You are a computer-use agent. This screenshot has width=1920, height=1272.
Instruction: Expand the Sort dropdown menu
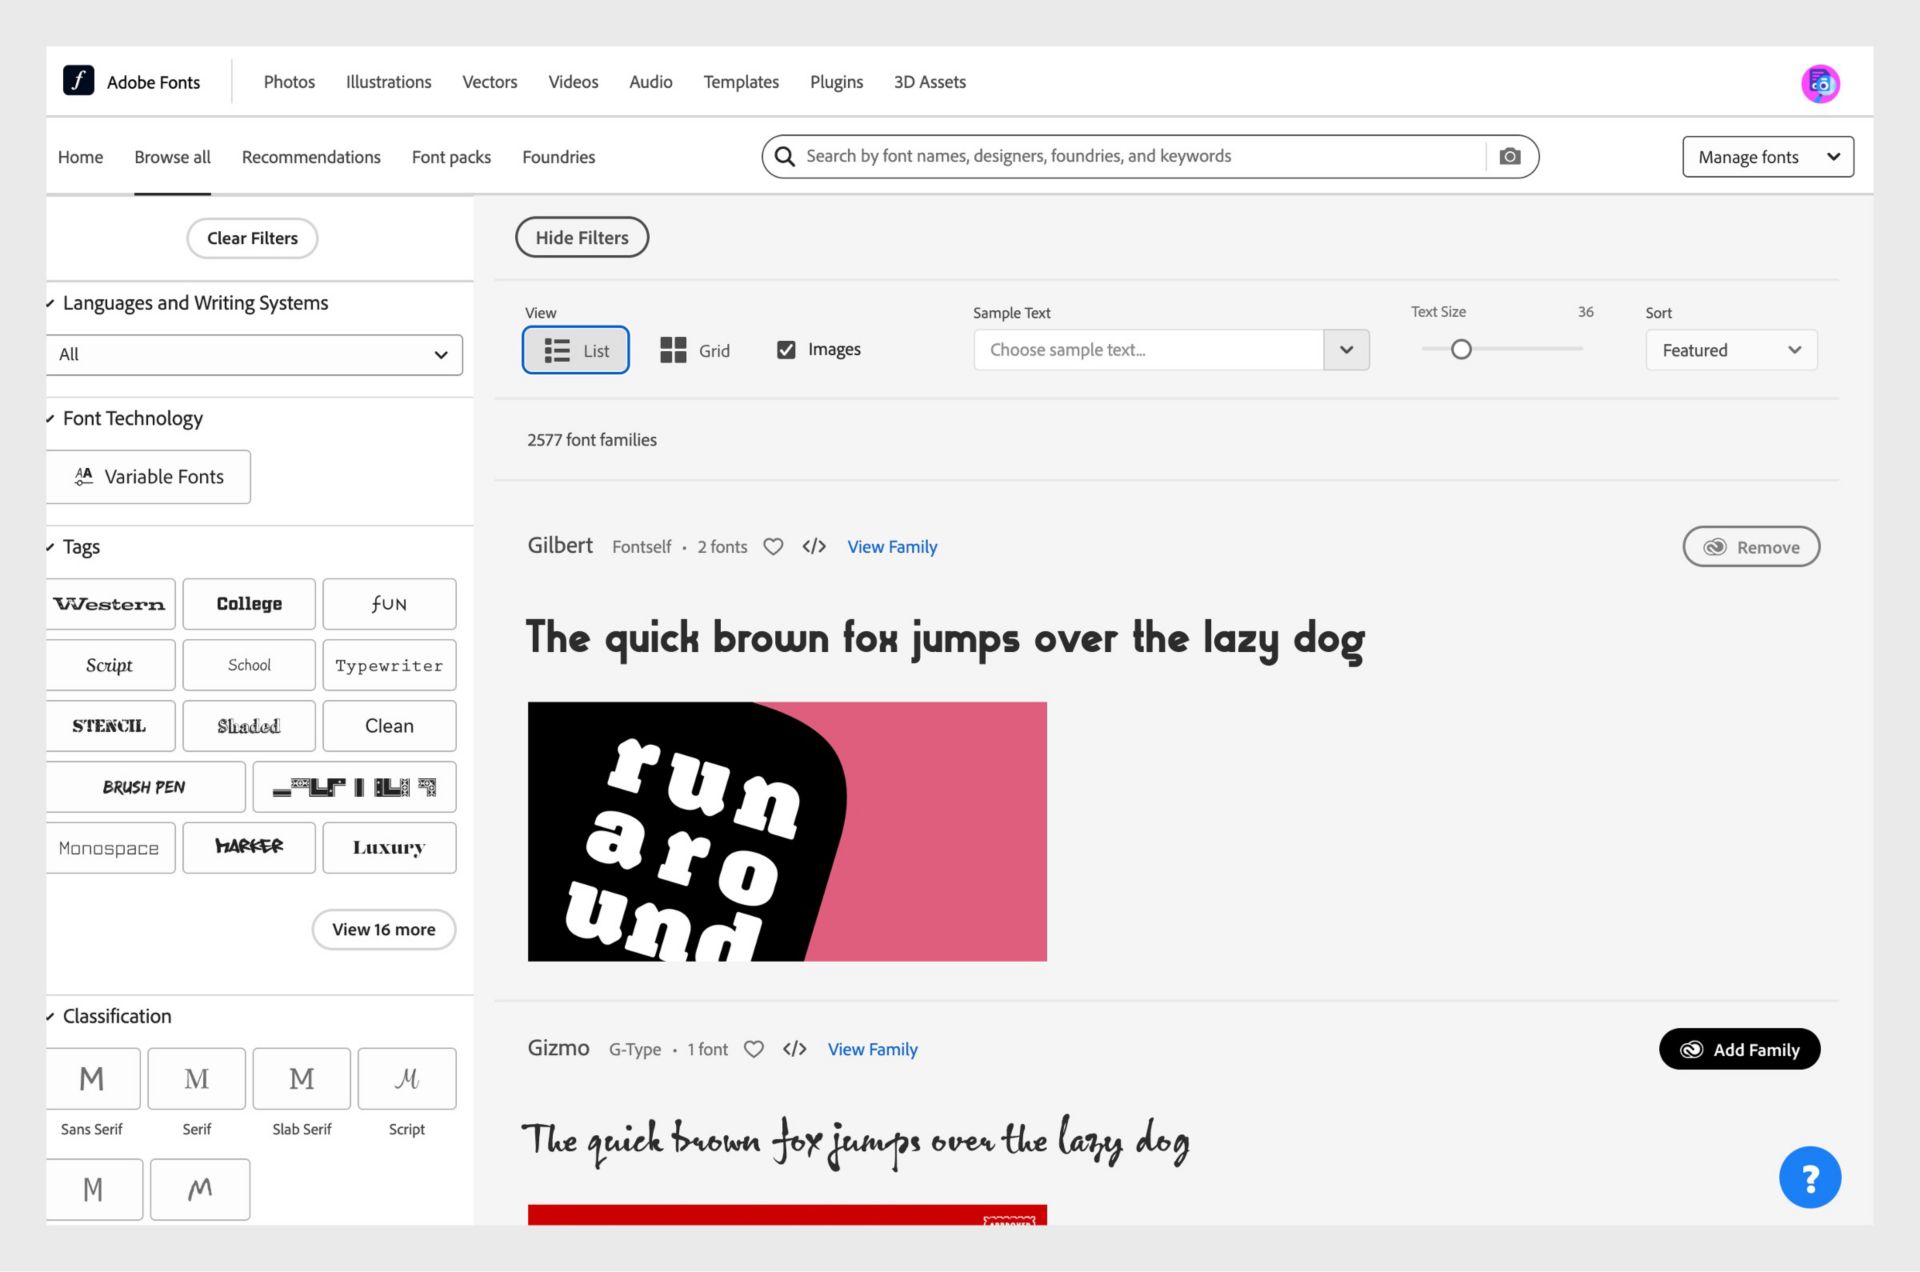(x=1730, y=349)
